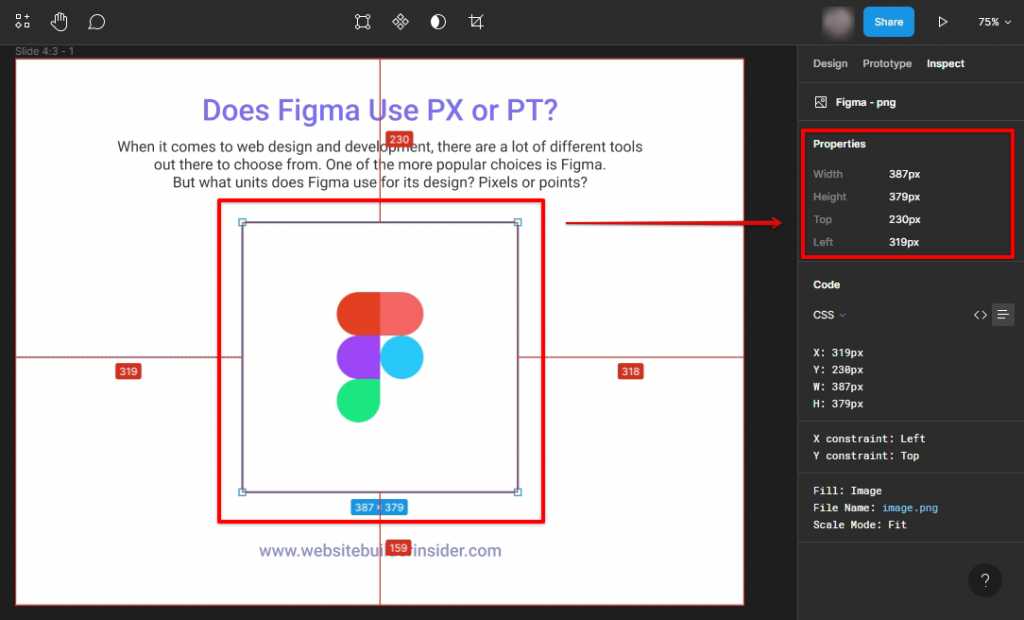Viewport: 1024px width, 620px height.
Task: Click the image icon beside Figma - png
Action: [820, 102]
